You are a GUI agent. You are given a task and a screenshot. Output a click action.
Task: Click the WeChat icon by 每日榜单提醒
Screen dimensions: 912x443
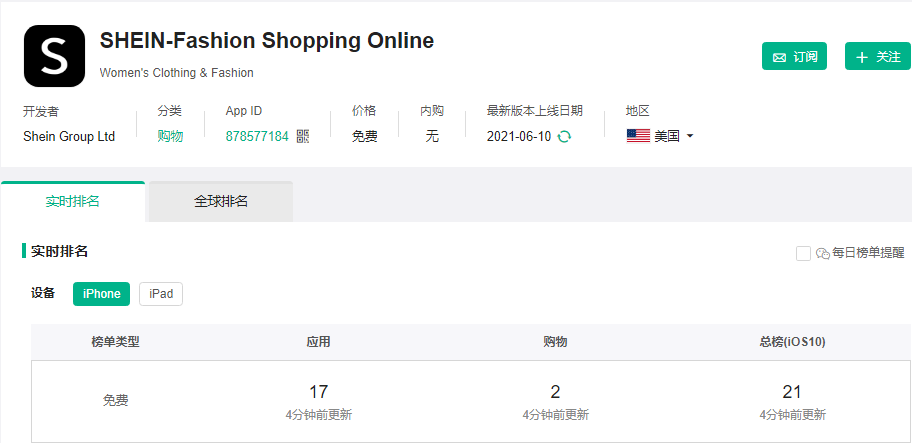[822, 253]
